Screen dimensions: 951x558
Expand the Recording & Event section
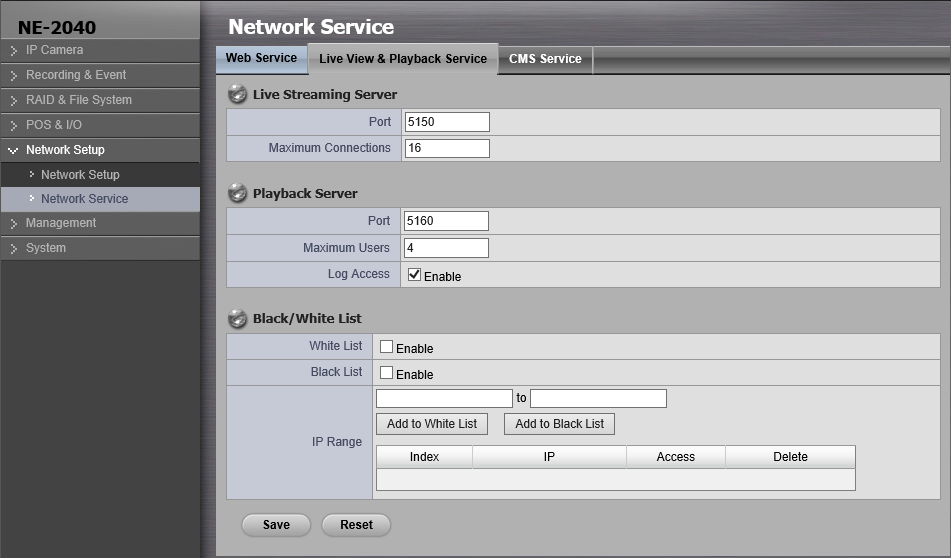tap(75, 75)
